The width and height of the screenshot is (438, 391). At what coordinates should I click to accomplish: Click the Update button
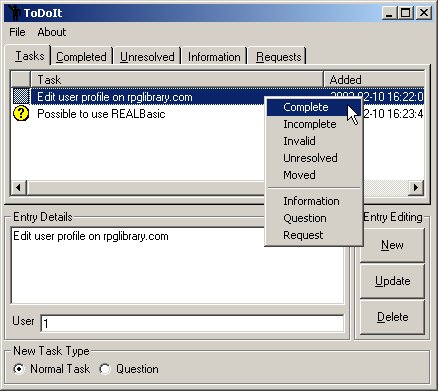(x=392, y=281)
